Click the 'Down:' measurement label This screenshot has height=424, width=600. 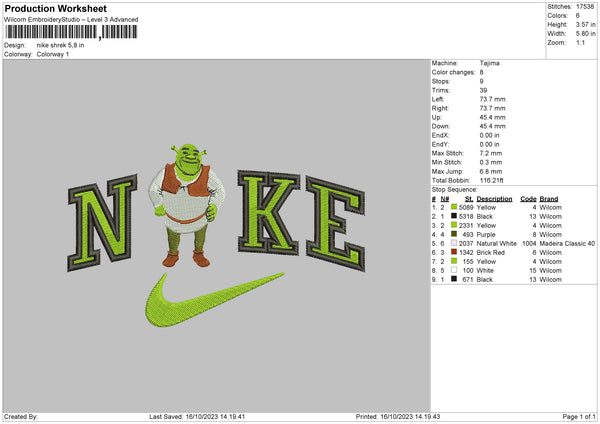click(441, 126)
